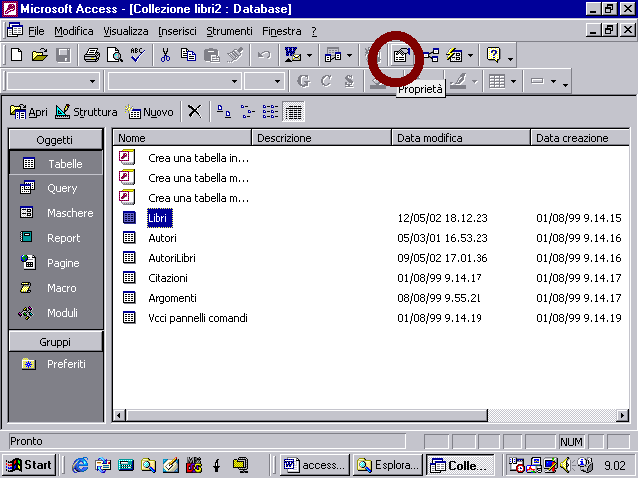This screenshot has width=638, height=478.
Task: Click the Apri button
Action: click(28, 111)
